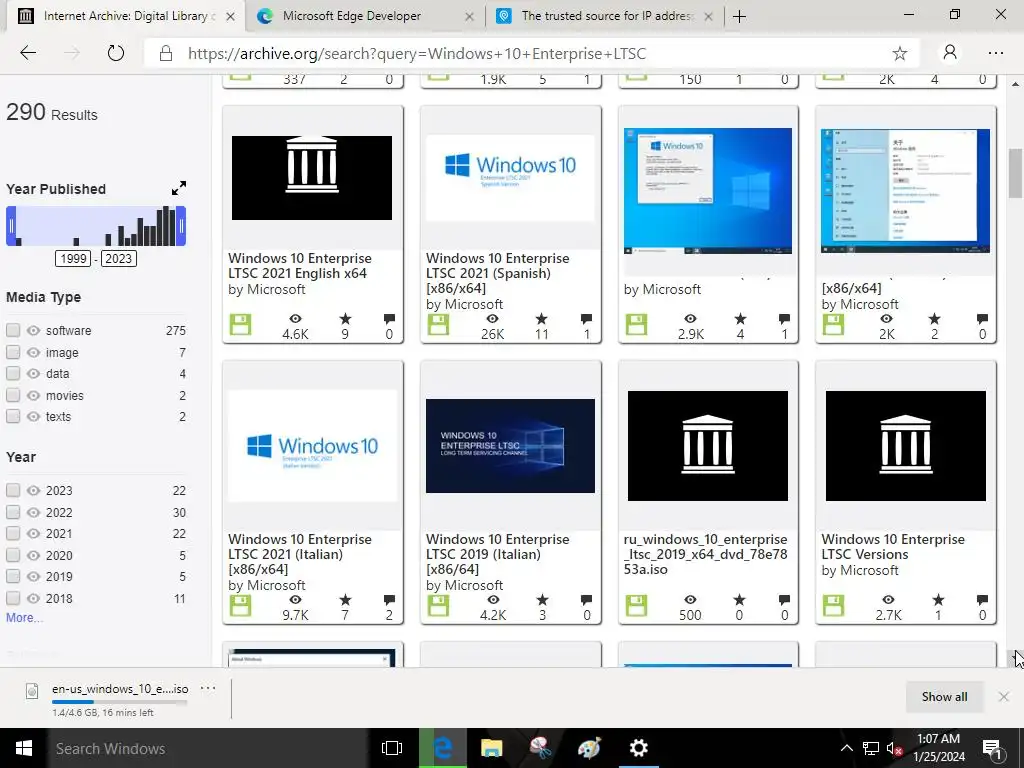Click the page vertical scrollbar thumb
1024x768 pixels.
pos(1015,174)
